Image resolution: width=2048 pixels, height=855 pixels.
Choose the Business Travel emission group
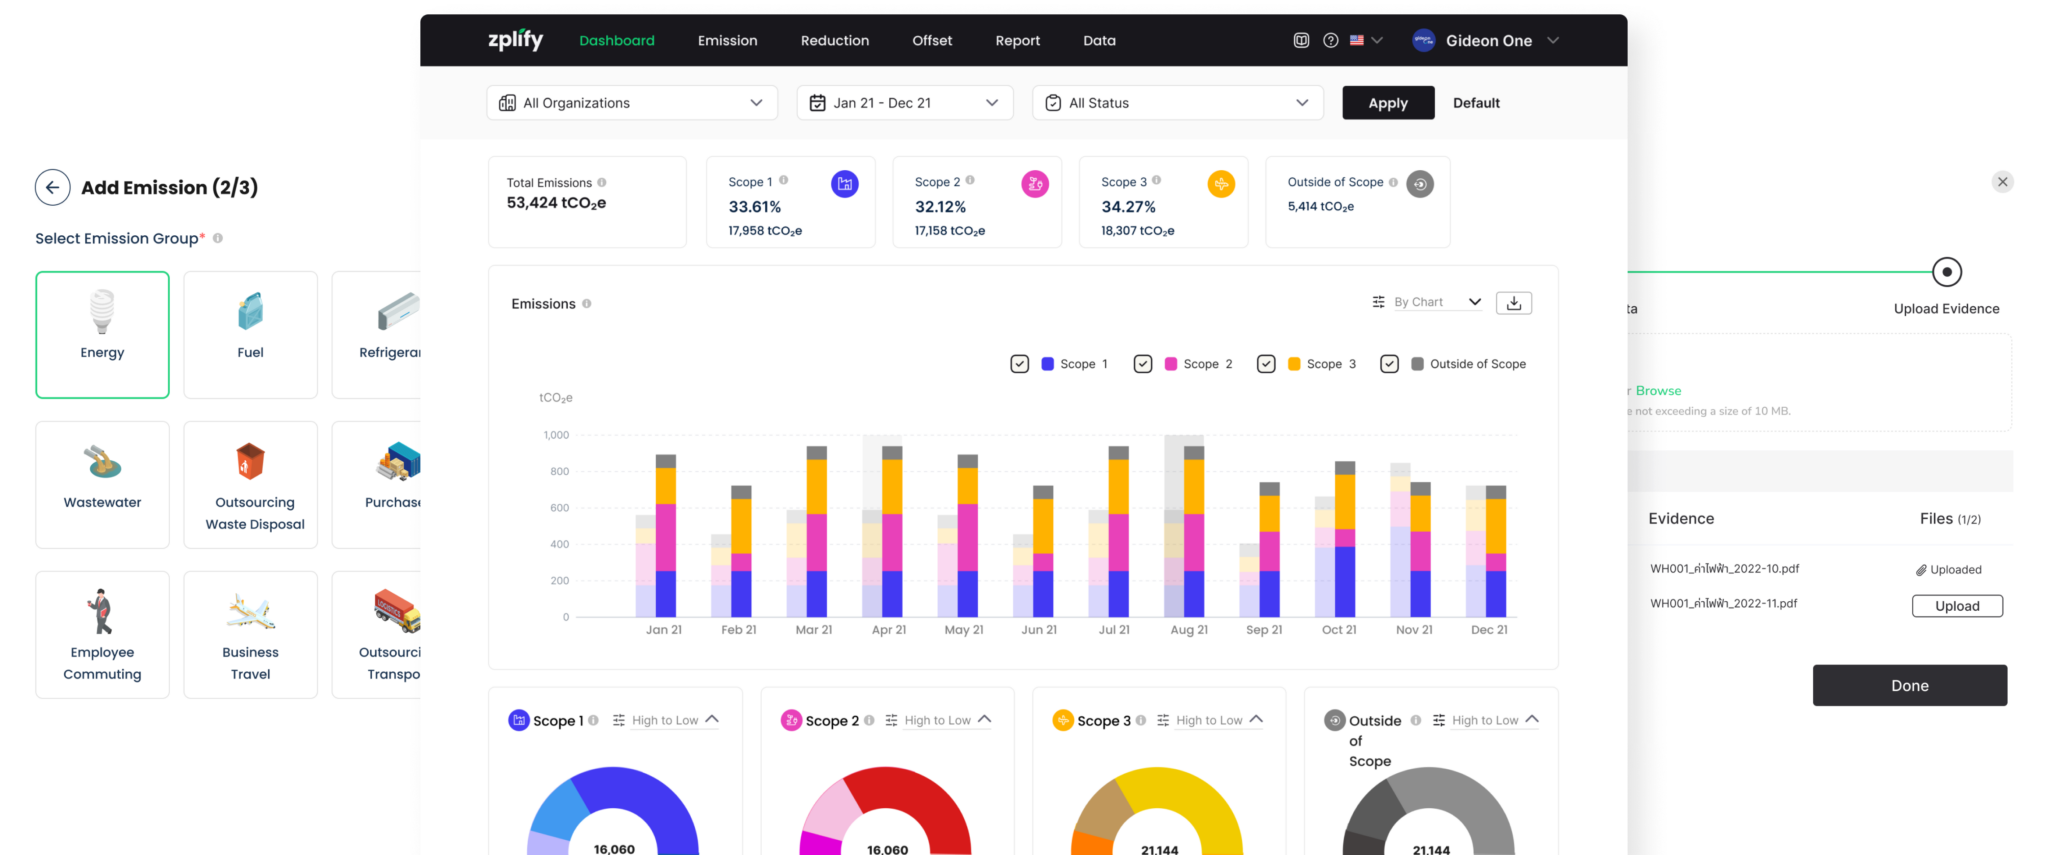point(250,635)
